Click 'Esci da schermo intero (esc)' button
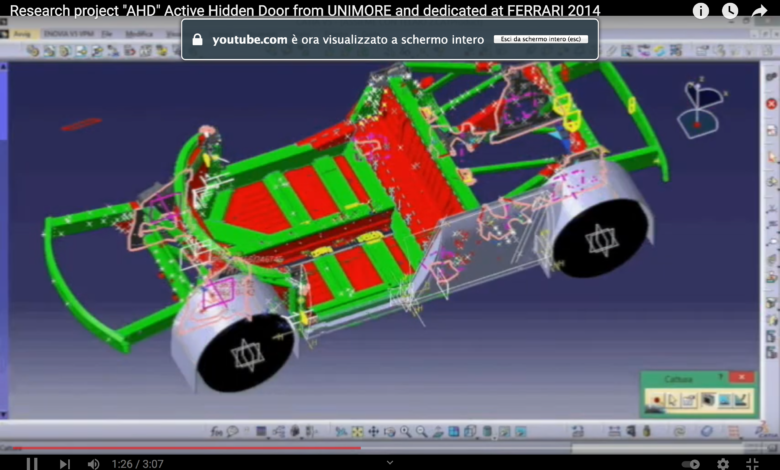 tap(541, 39)
